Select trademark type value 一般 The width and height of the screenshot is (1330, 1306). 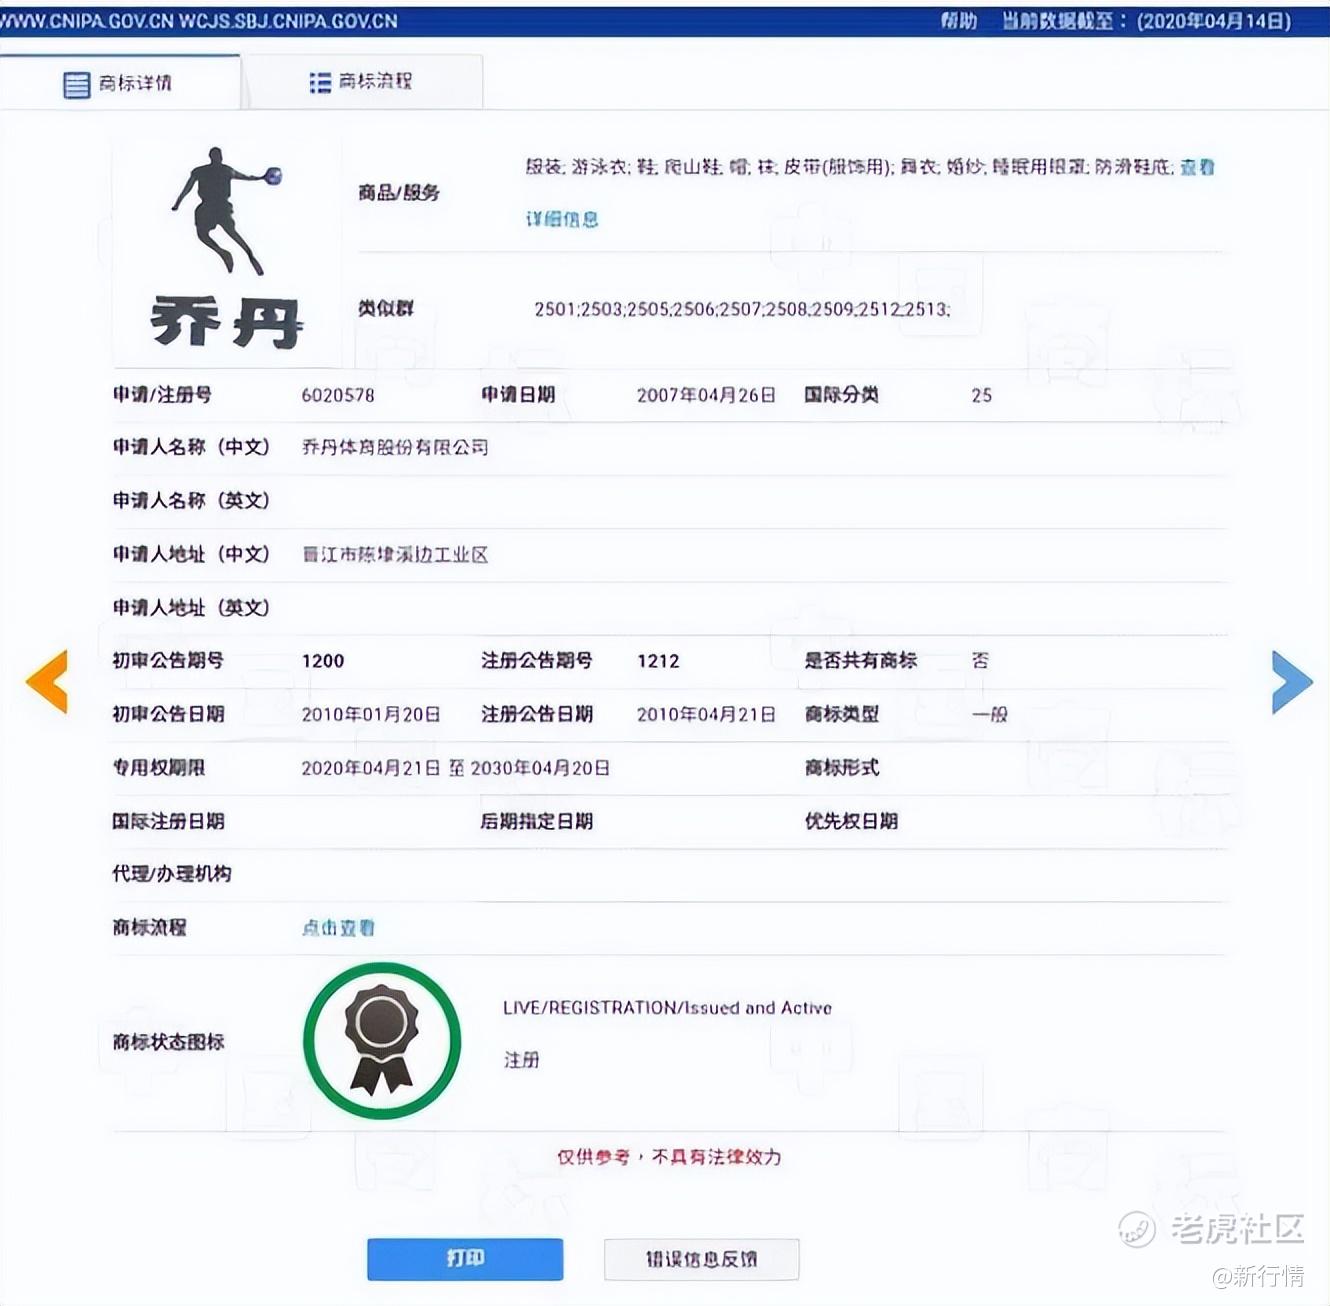pos(990,714)
